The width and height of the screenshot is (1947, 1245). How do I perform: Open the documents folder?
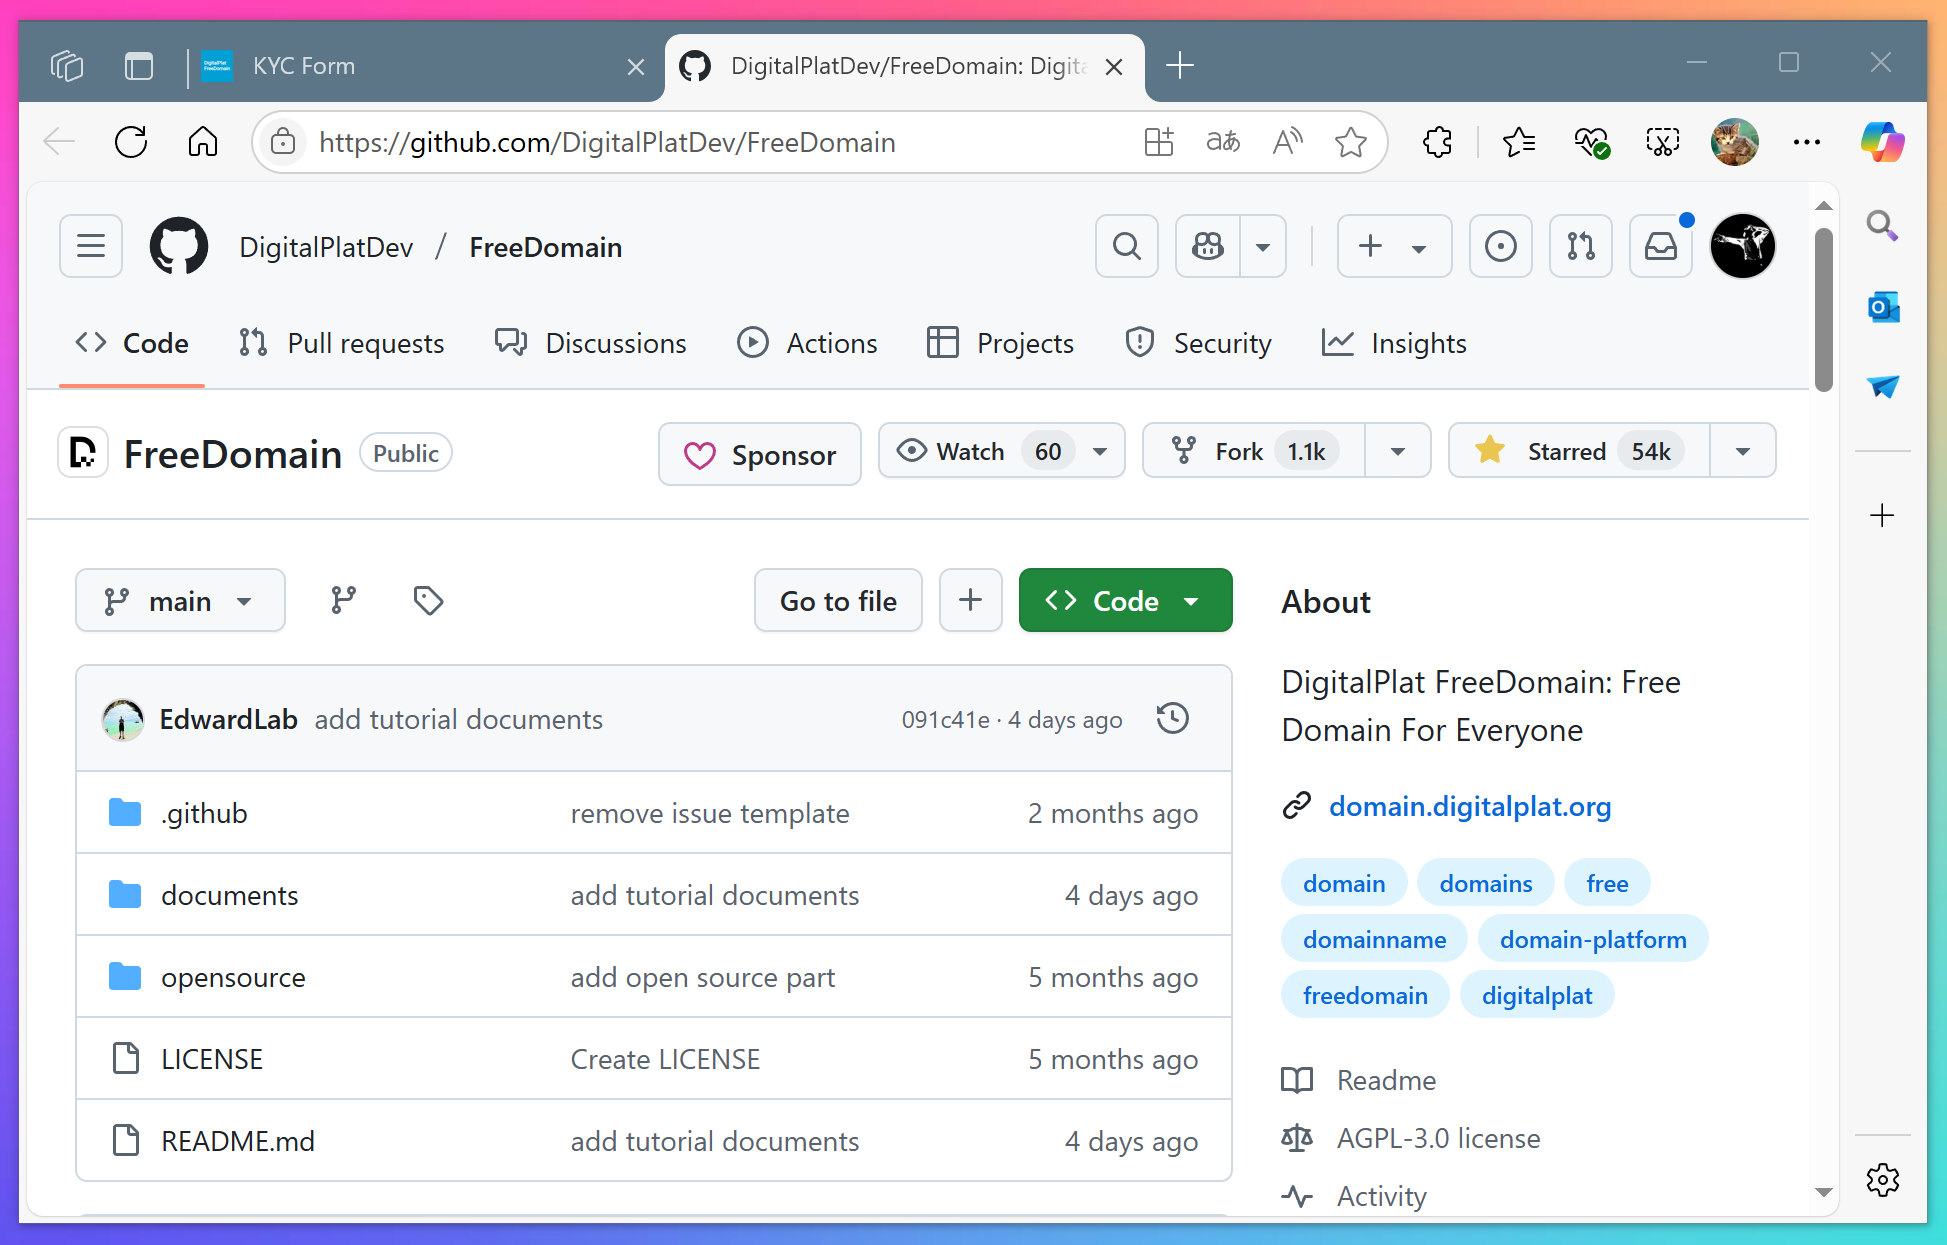pos(230,896)
